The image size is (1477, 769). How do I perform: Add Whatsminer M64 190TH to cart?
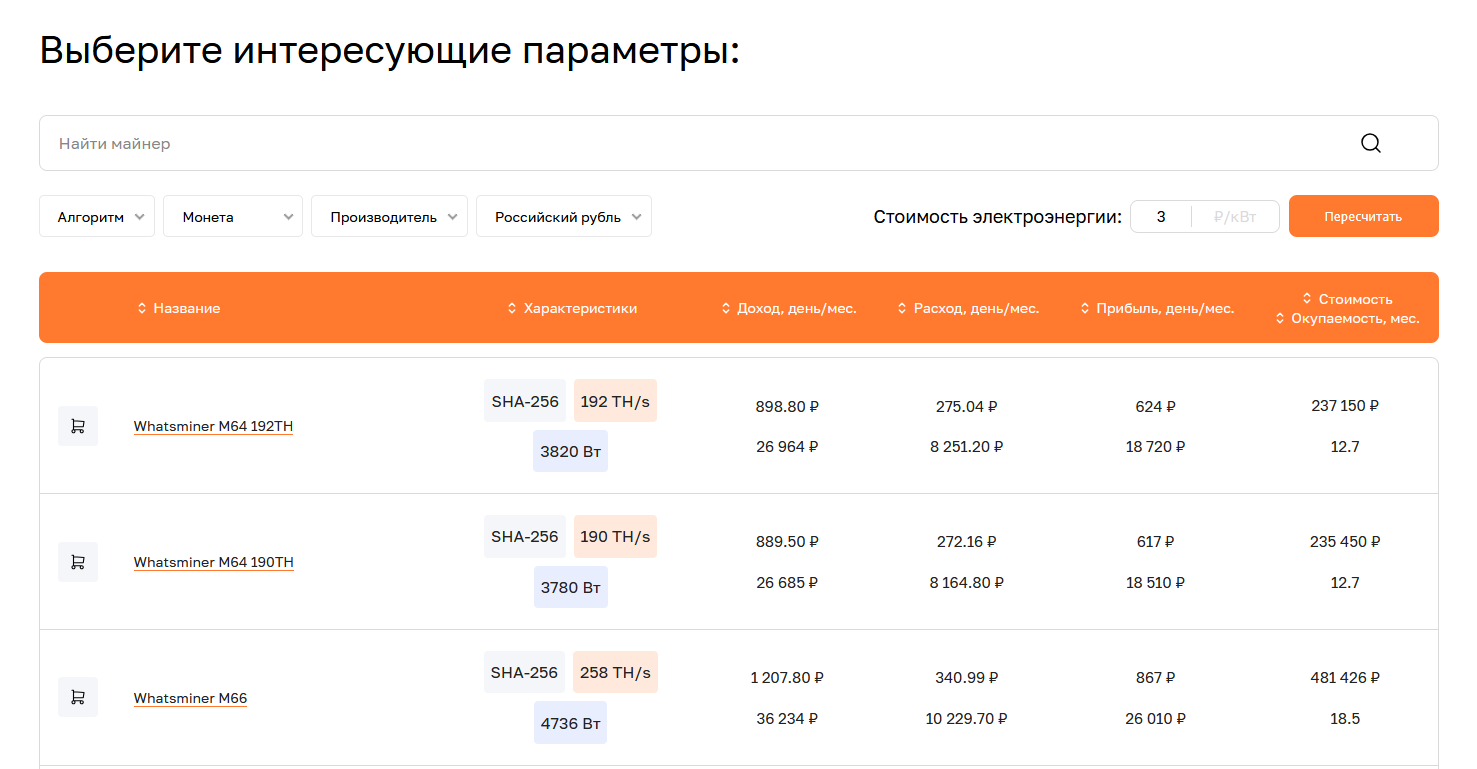click(x=78, y=562)
